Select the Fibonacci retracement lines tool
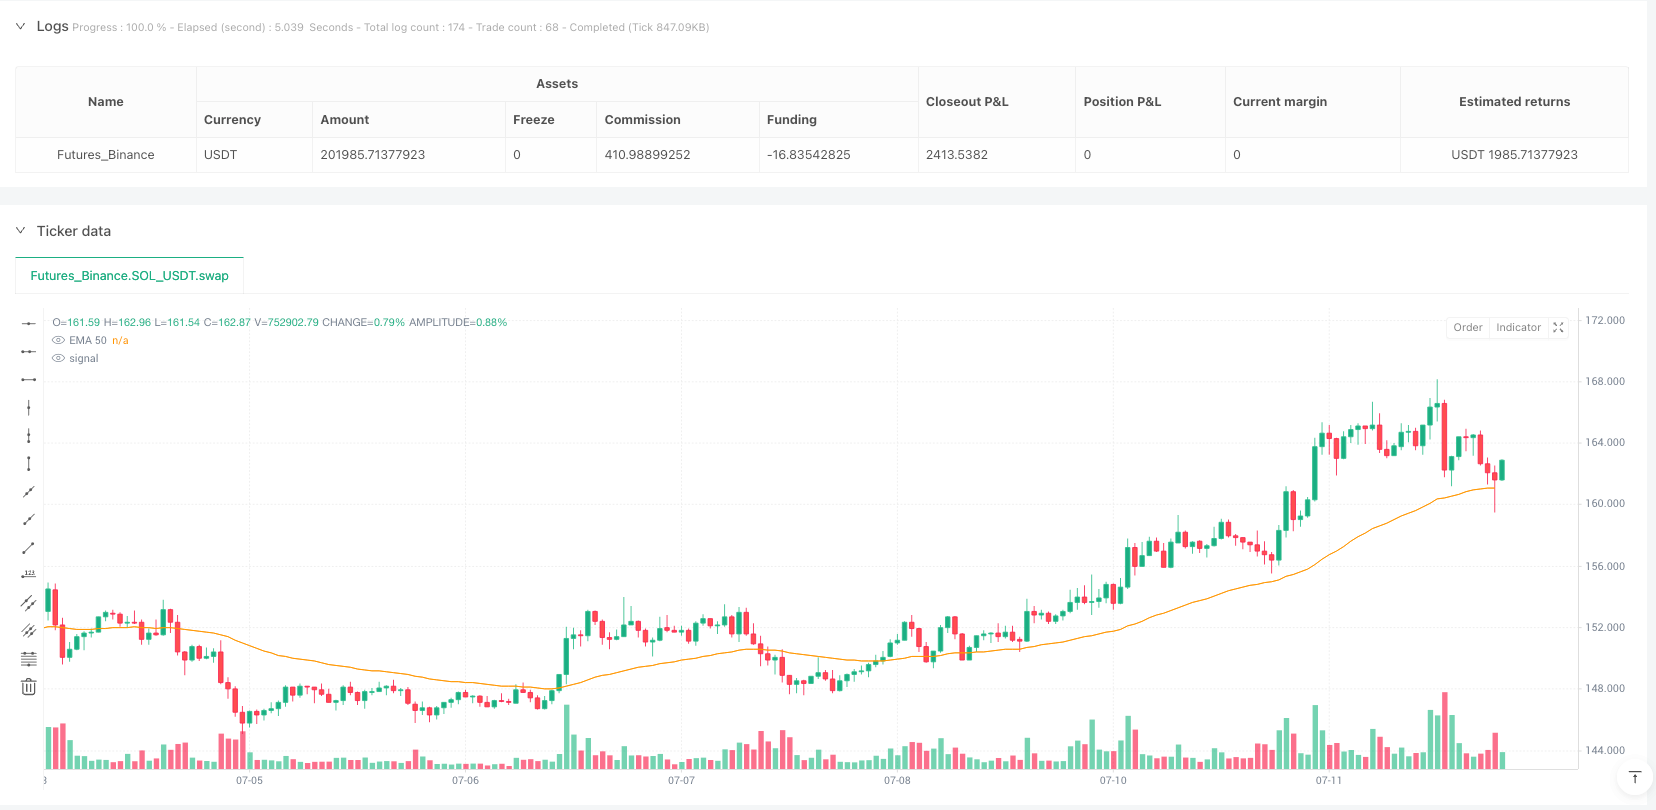This screenshot has height=810, width=1656. coord(29,658)
